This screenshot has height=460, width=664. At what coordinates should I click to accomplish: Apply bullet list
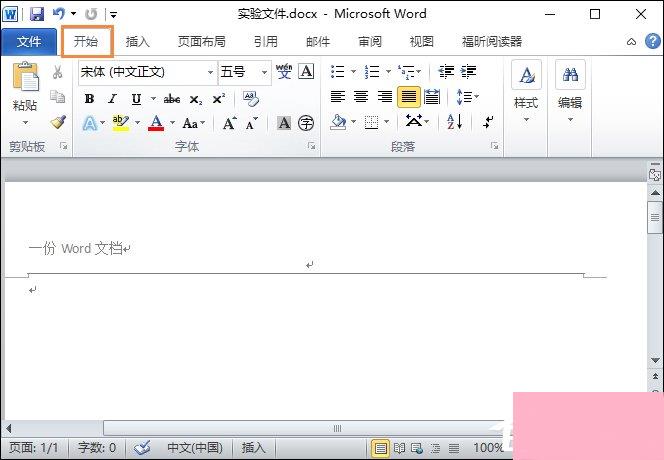click(338, 72)
